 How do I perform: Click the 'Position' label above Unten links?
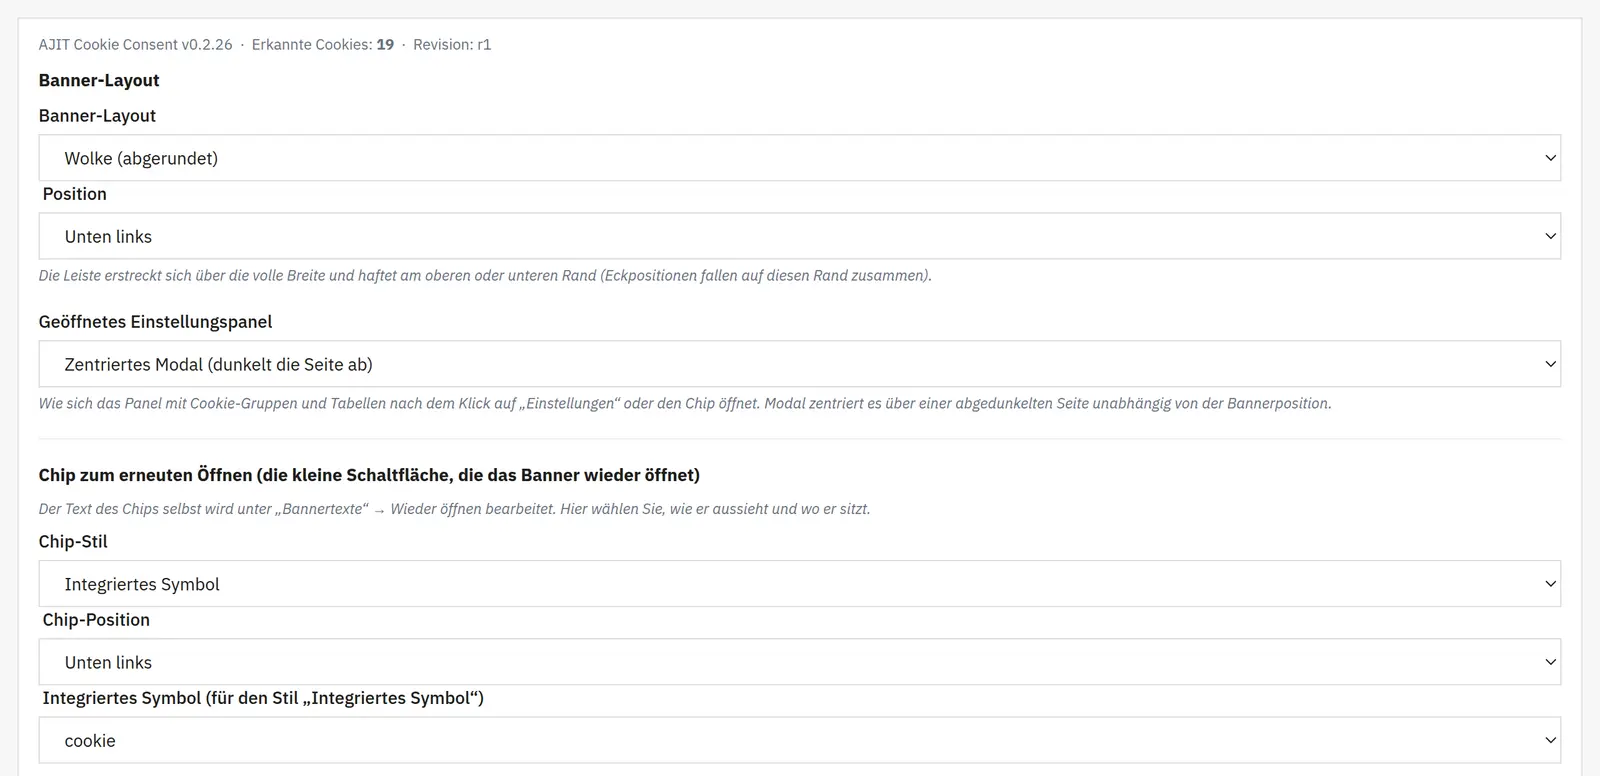click(74, 194)
